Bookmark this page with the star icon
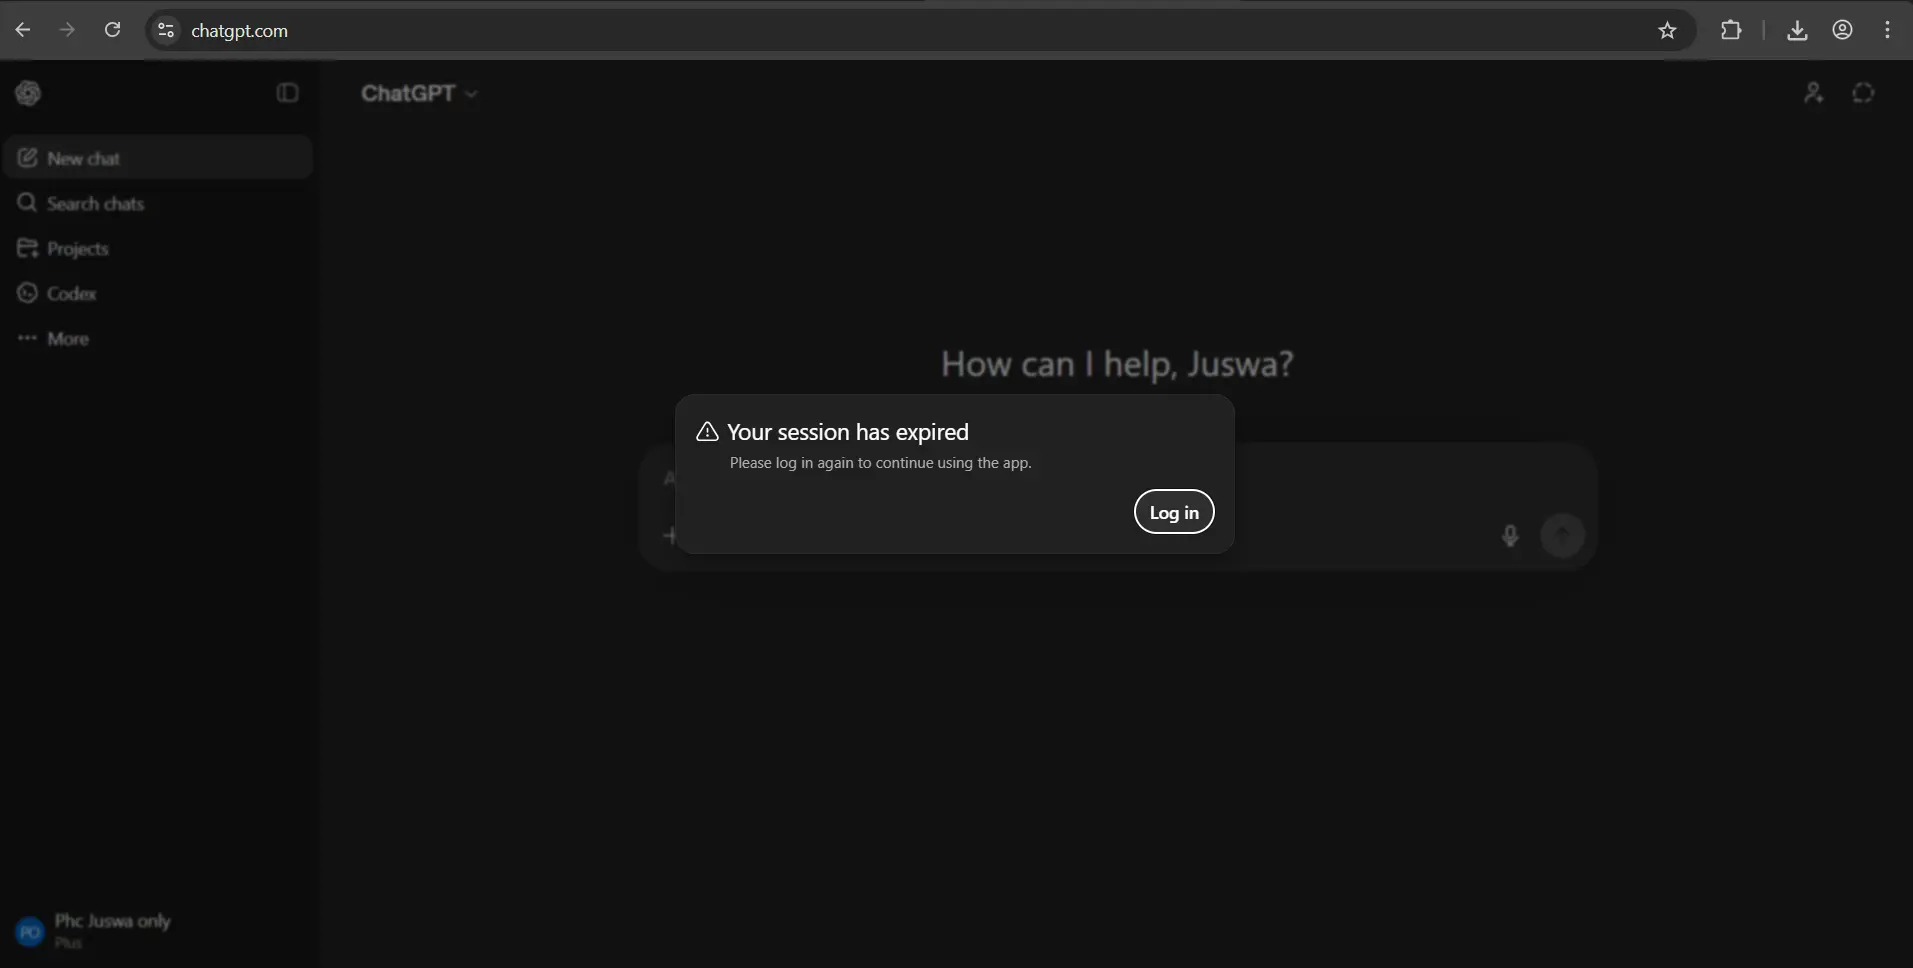The width and height of the screenshot is (1913, 968). (1667, 31)
